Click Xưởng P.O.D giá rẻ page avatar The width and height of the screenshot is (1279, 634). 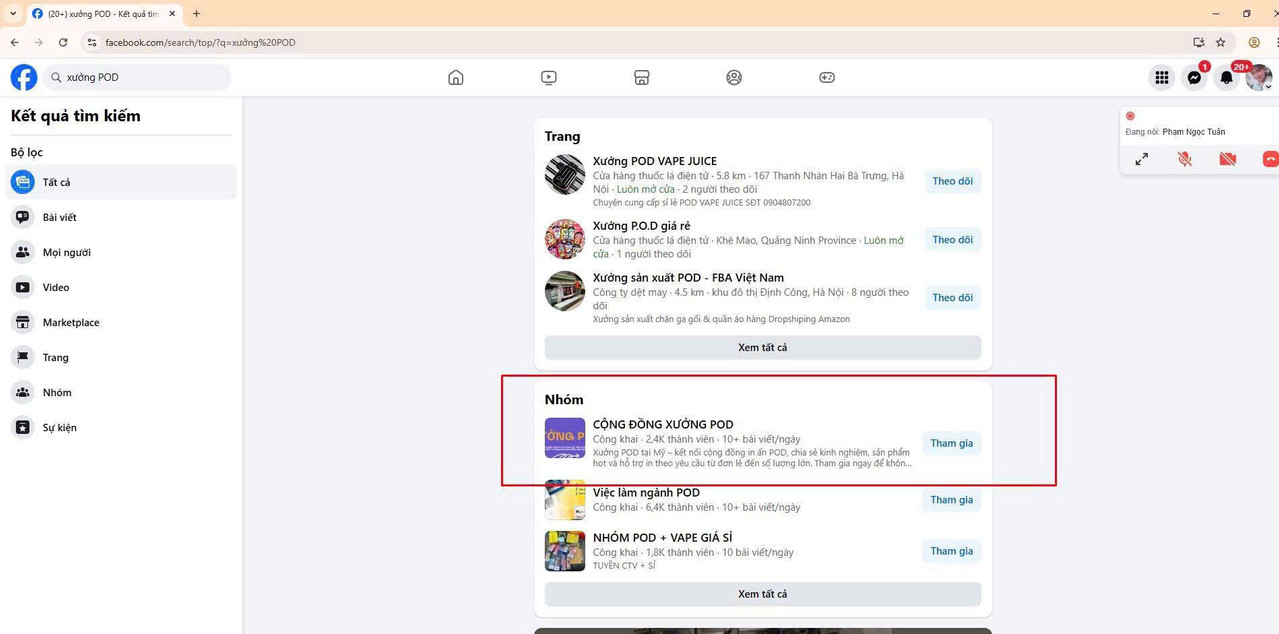click(x=565, y=239)
